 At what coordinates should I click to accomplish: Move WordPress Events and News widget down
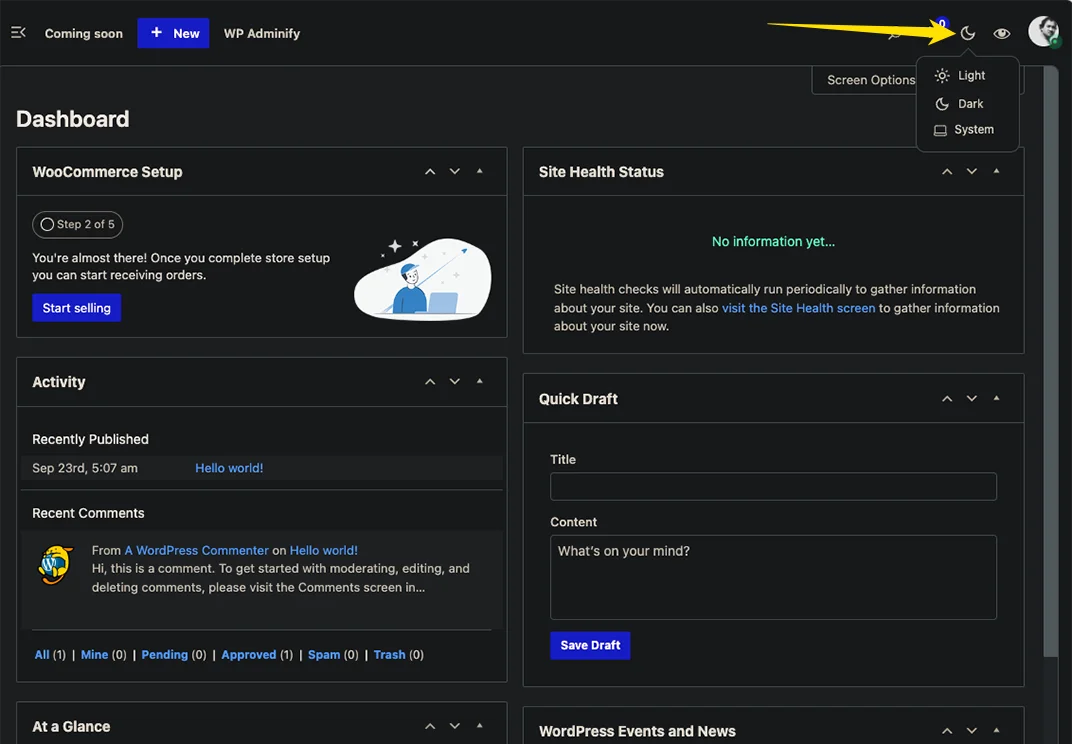point(972,730)
